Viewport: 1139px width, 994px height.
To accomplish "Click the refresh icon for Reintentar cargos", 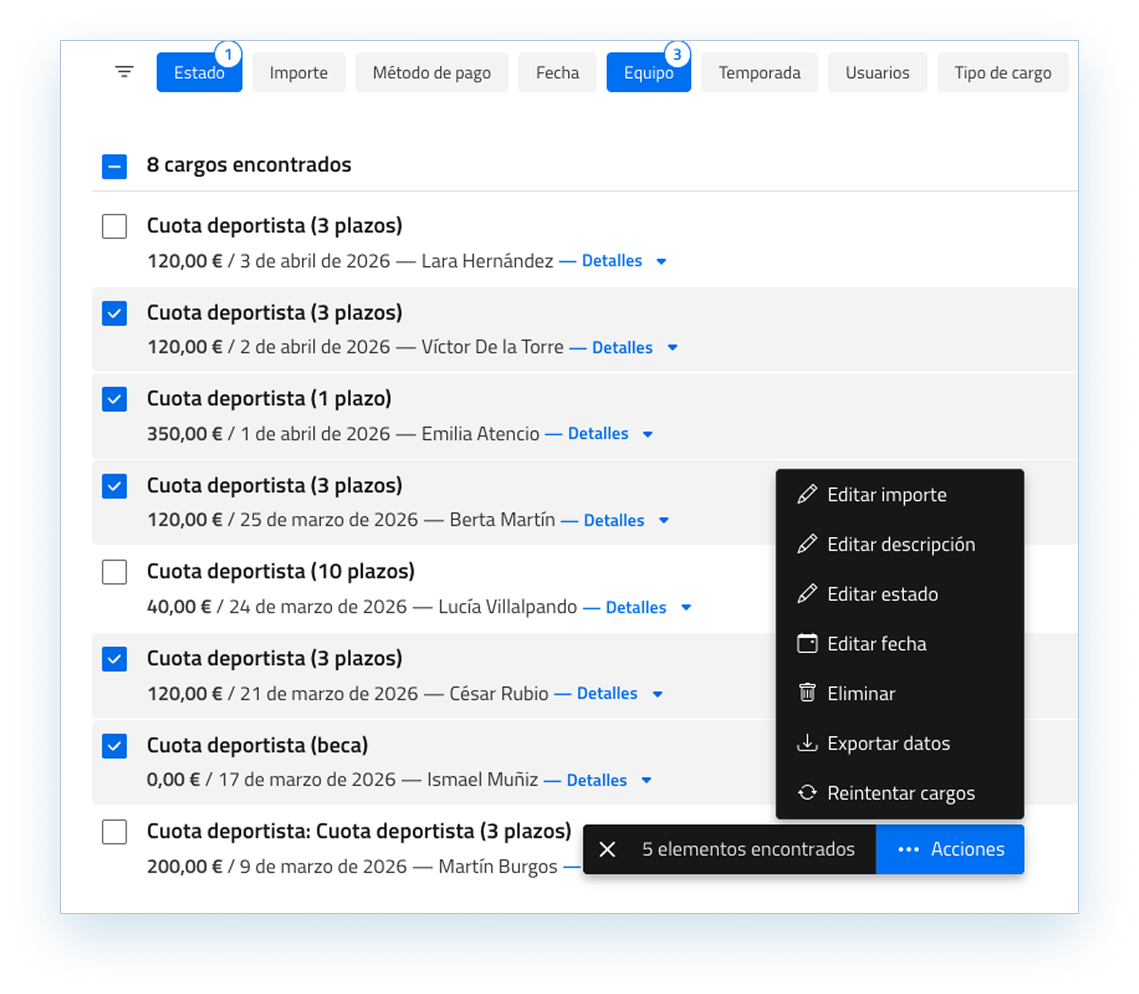I will click(806, 793).
